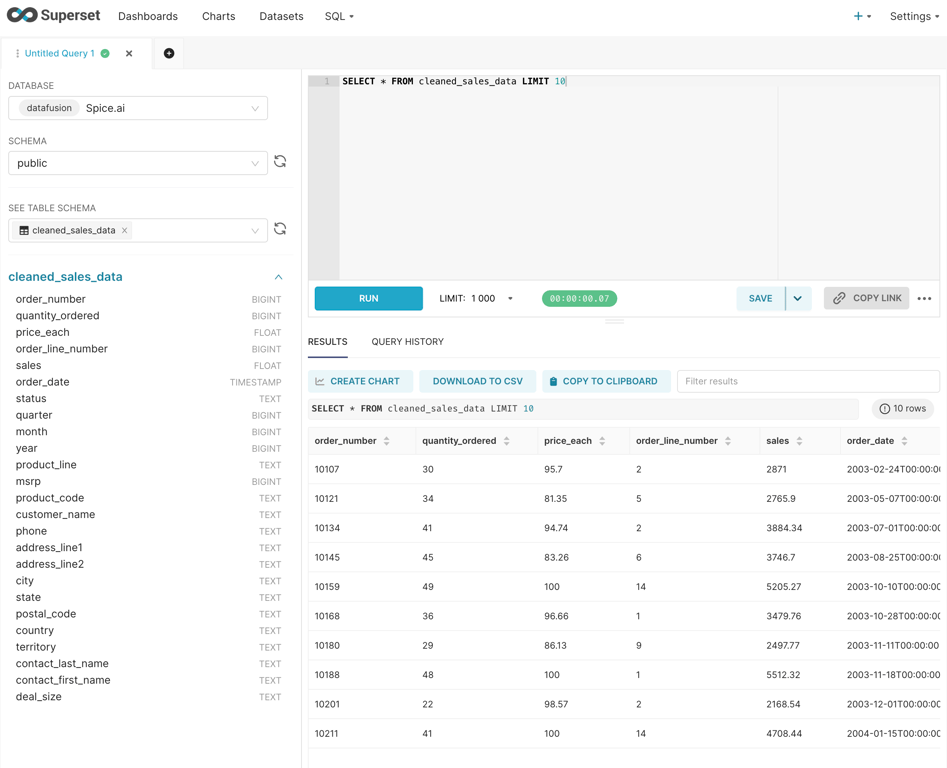Refresh the schema list
The image size is (947, 768).
pyautogui.click(x=280, y=162)
